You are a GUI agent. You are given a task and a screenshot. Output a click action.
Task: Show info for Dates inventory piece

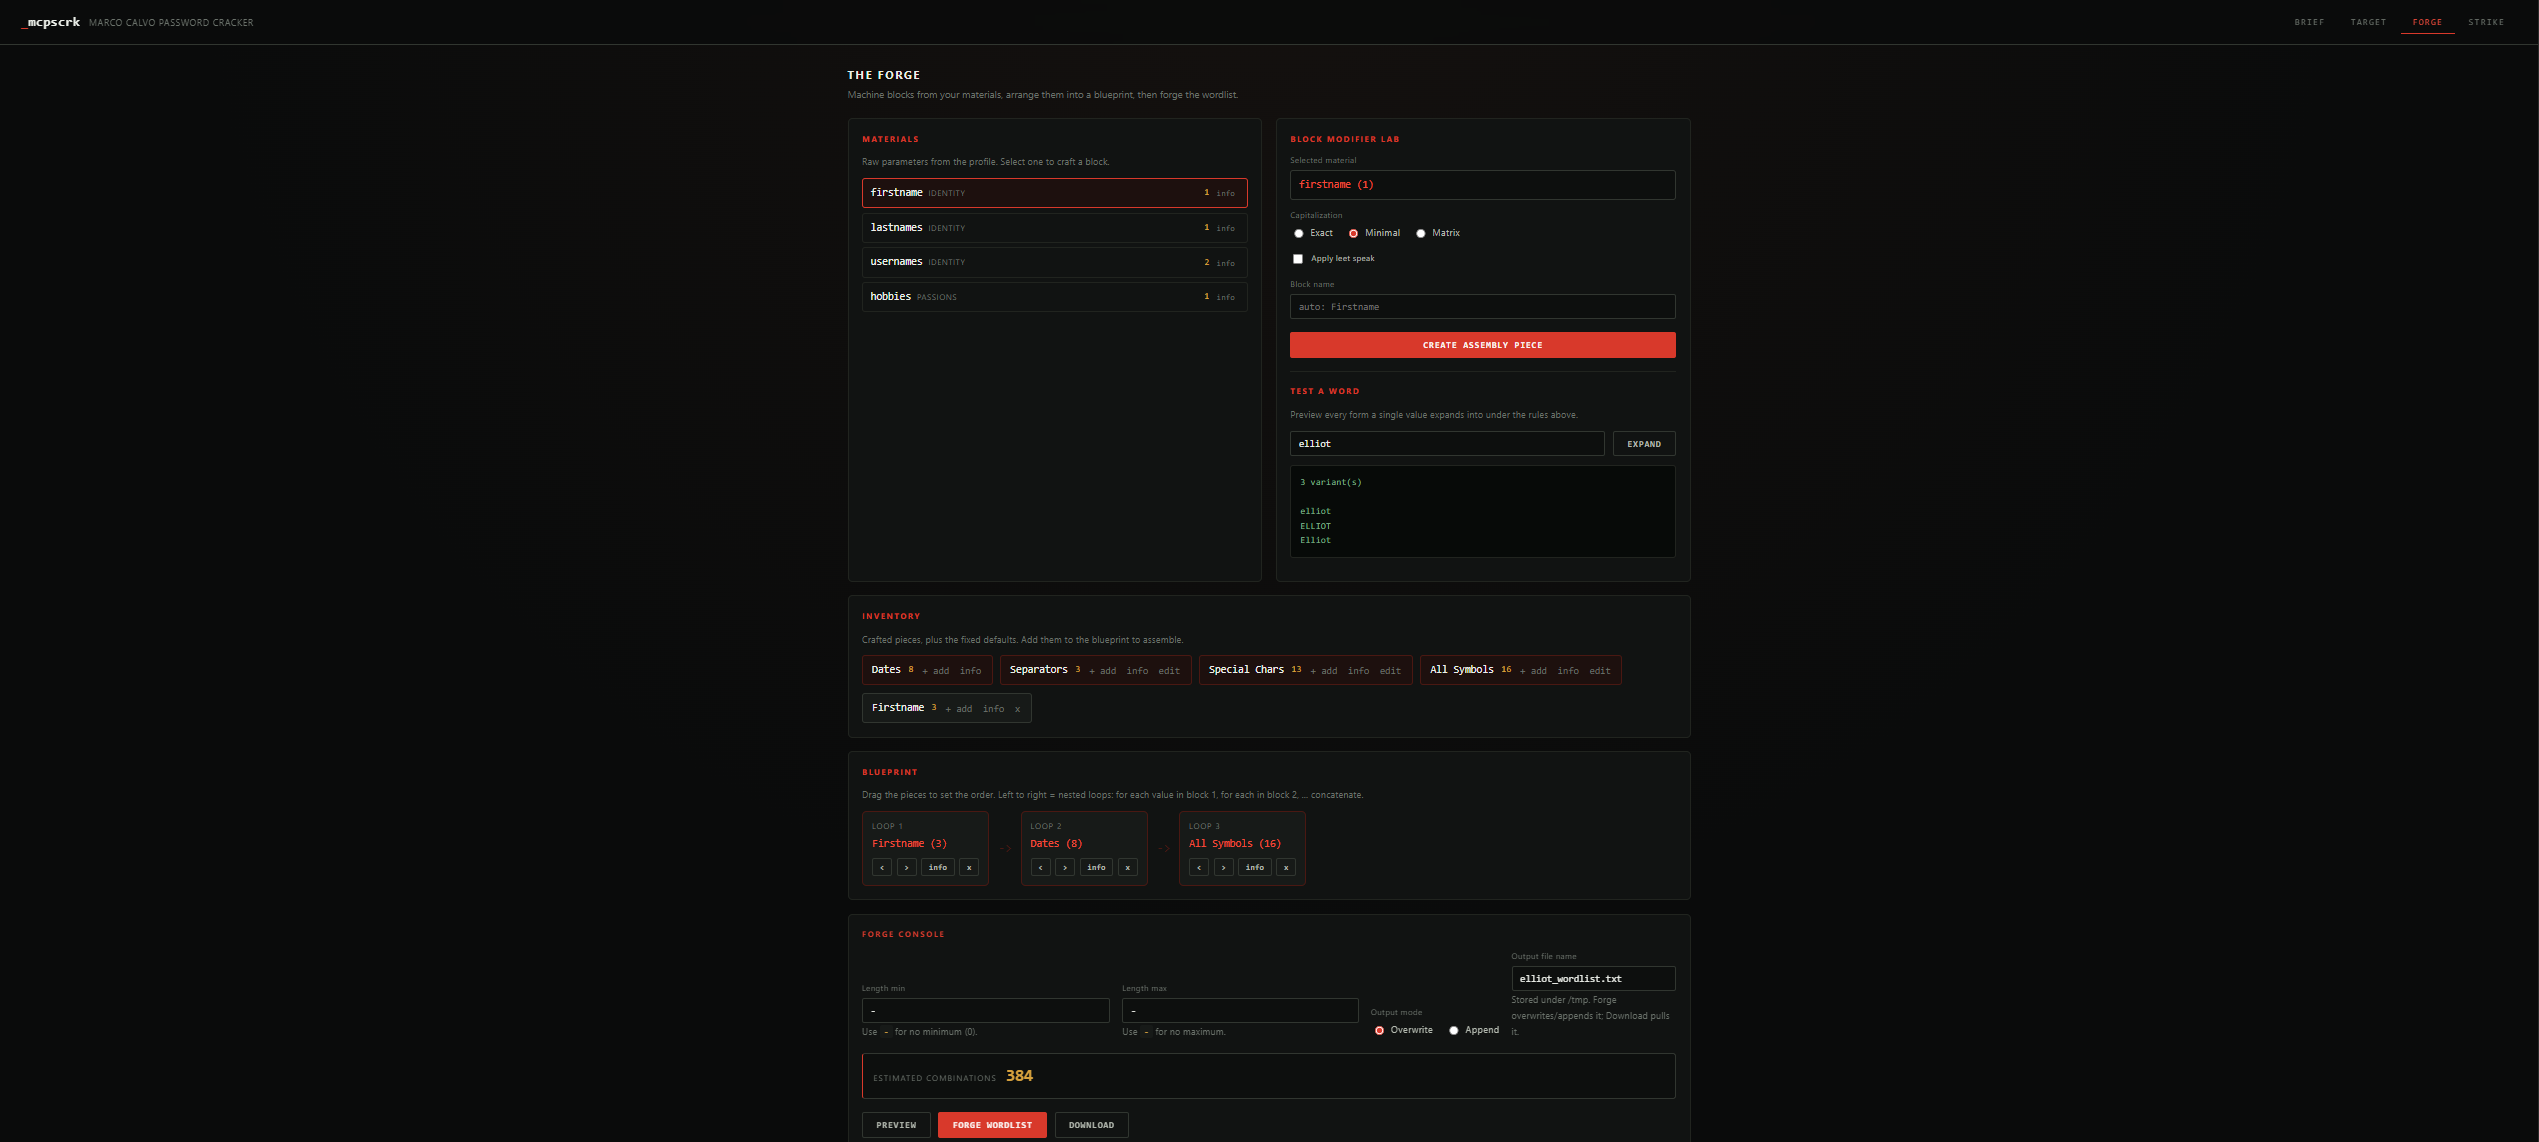(970, 671)
